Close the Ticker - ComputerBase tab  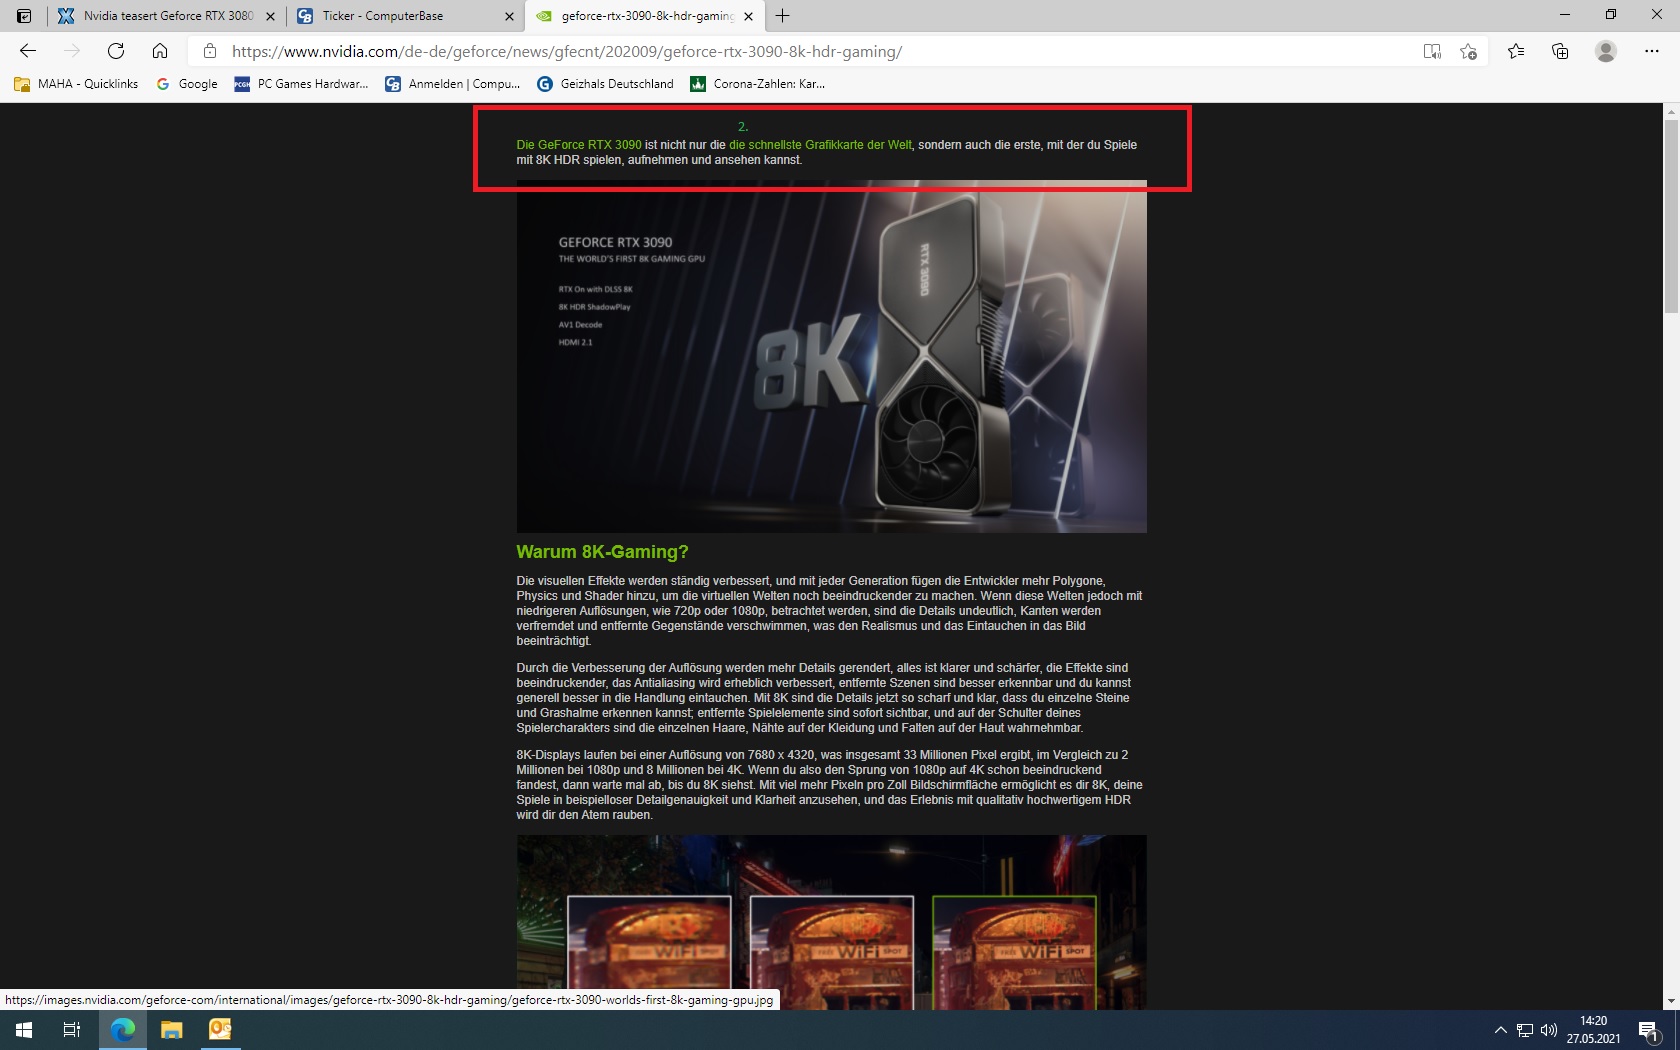(509, 16)
